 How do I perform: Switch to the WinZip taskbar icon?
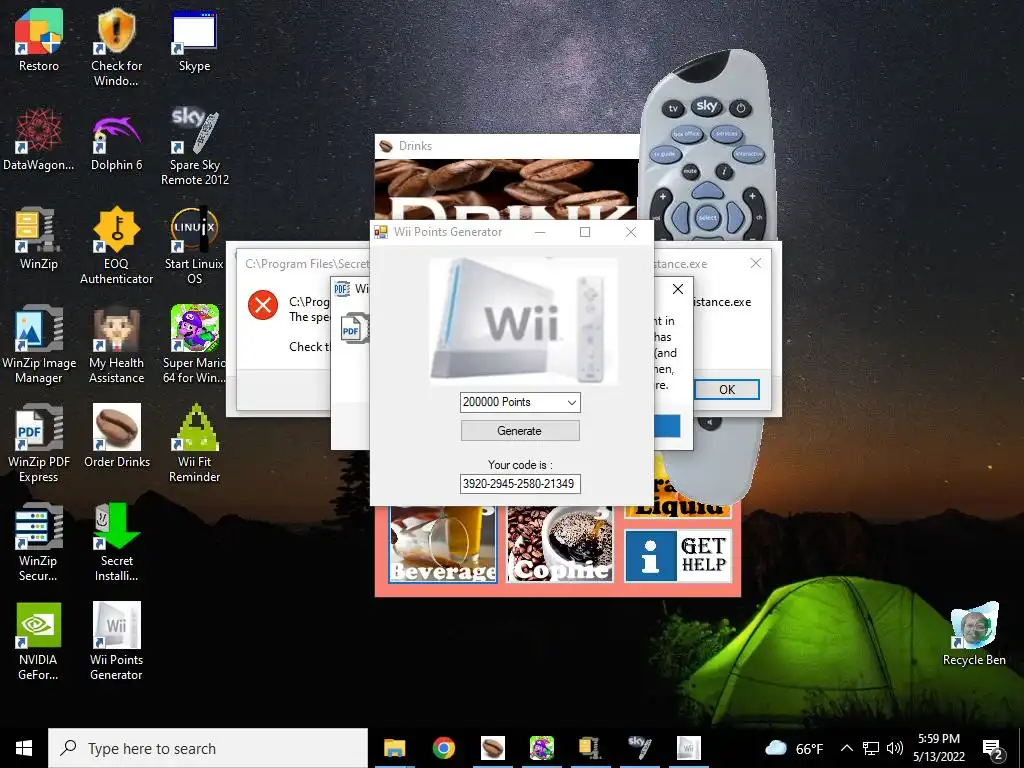[x=590, y=748]
